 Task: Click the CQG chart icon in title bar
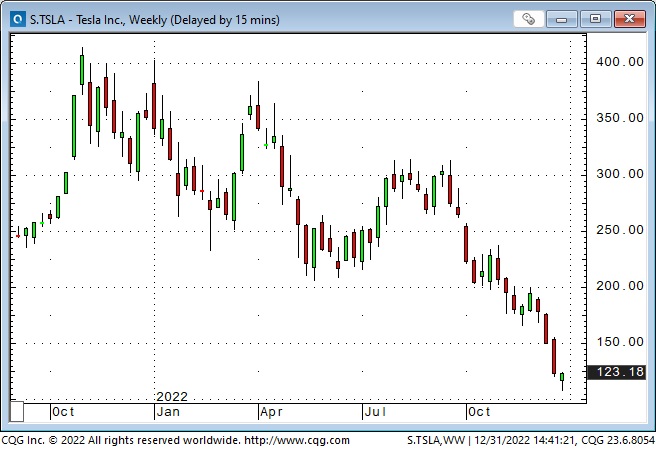tap(18, 19)
